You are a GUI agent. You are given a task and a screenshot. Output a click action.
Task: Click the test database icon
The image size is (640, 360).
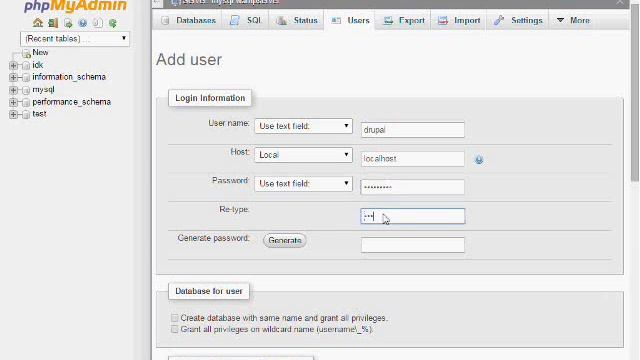tap(27, 115)
